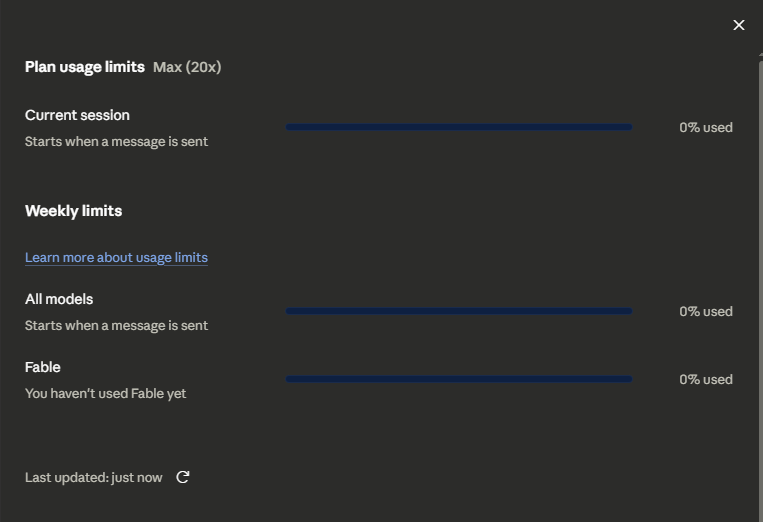The height and width of the screenshot is (522, 763).
Task: Refresh the last updated usage data
Action: (182, 477)
